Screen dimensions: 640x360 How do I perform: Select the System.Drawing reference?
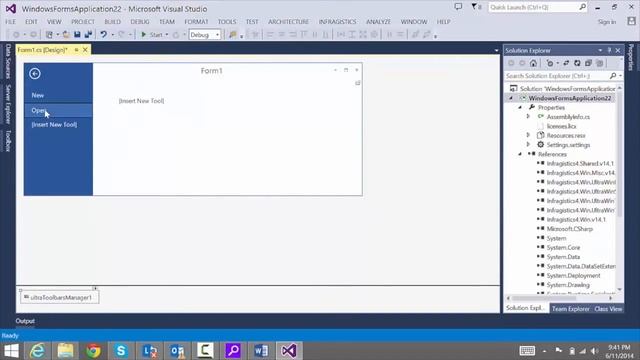(x=568, y=285)
